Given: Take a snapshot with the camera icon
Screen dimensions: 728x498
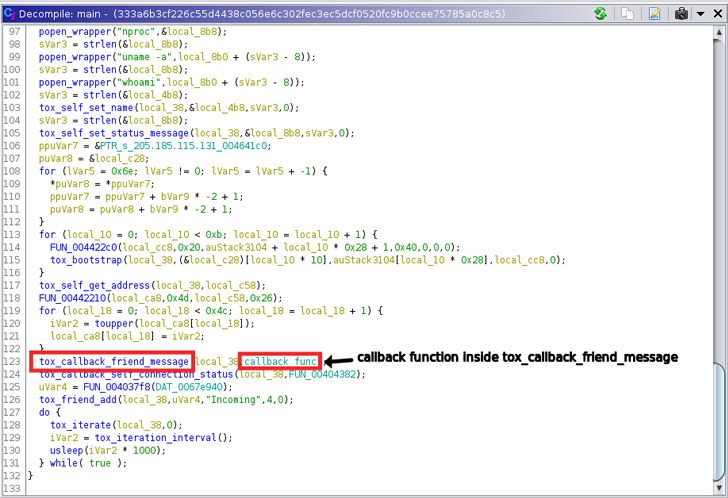Looking at the screenshot, I should click(680, 14).
